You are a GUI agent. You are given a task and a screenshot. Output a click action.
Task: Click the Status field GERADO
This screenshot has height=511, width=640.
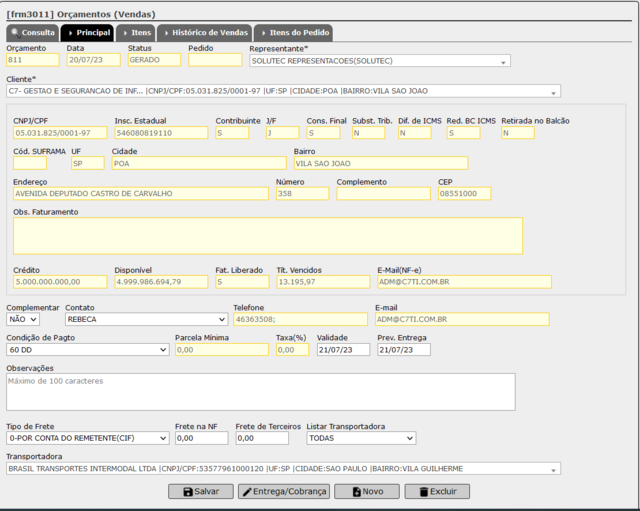tap(154, 60)
